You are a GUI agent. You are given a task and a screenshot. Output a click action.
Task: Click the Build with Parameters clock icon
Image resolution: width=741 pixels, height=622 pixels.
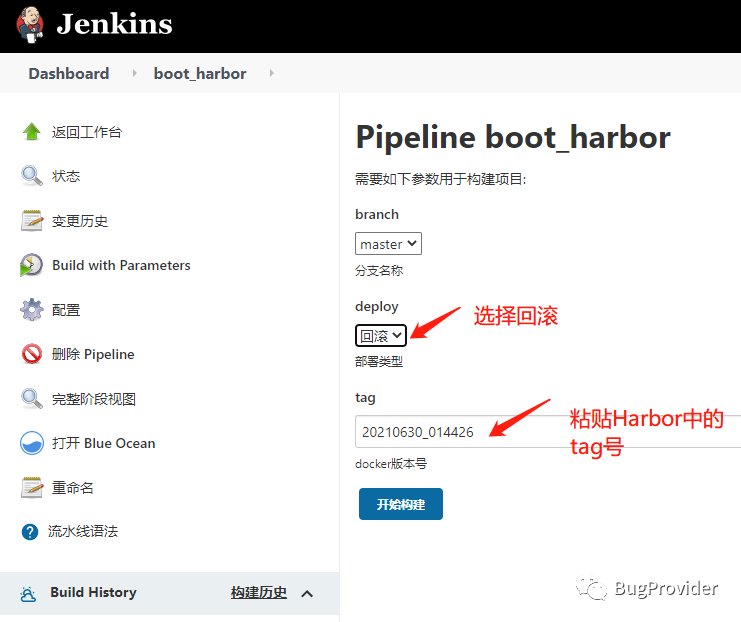(x=32, y=266)
